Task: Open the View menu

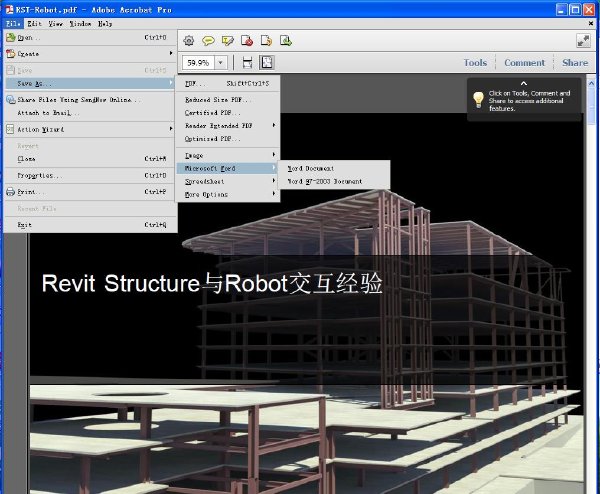Action: 55,24
